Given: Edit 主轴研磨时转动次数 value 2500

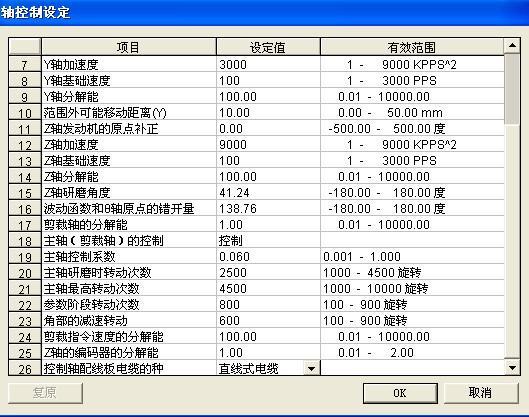Looking at the screenshot, I should click(268, 273).
